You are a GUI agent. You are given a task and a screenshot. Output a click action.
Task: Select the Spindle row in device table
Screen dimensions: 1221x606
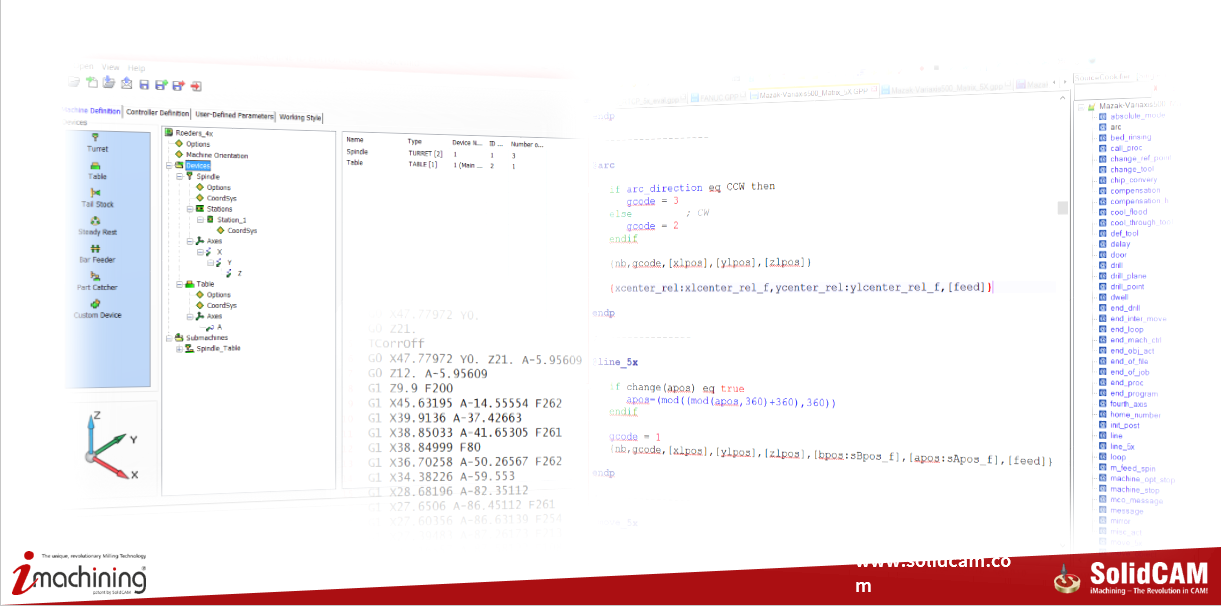click(x=357, y=153)
